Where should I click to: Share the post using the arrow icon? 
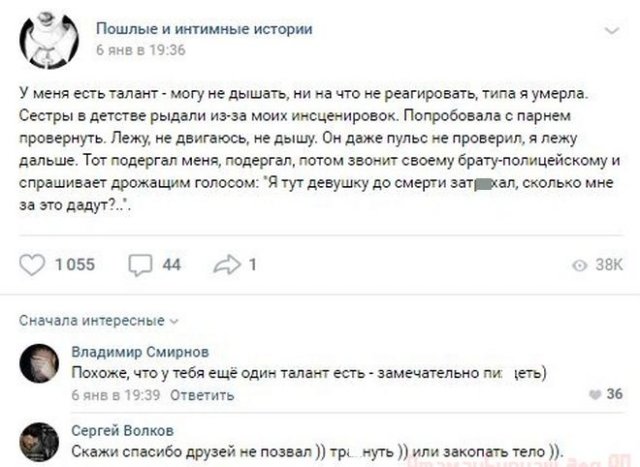226,264
